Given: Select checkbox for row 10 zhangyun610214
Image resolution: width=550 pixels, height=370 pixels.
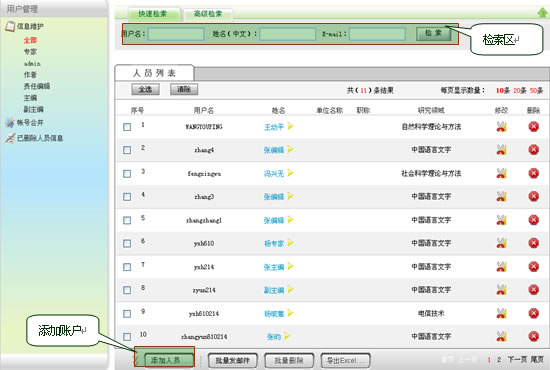Looking at the screenshot, I should [x=127, y=337].
